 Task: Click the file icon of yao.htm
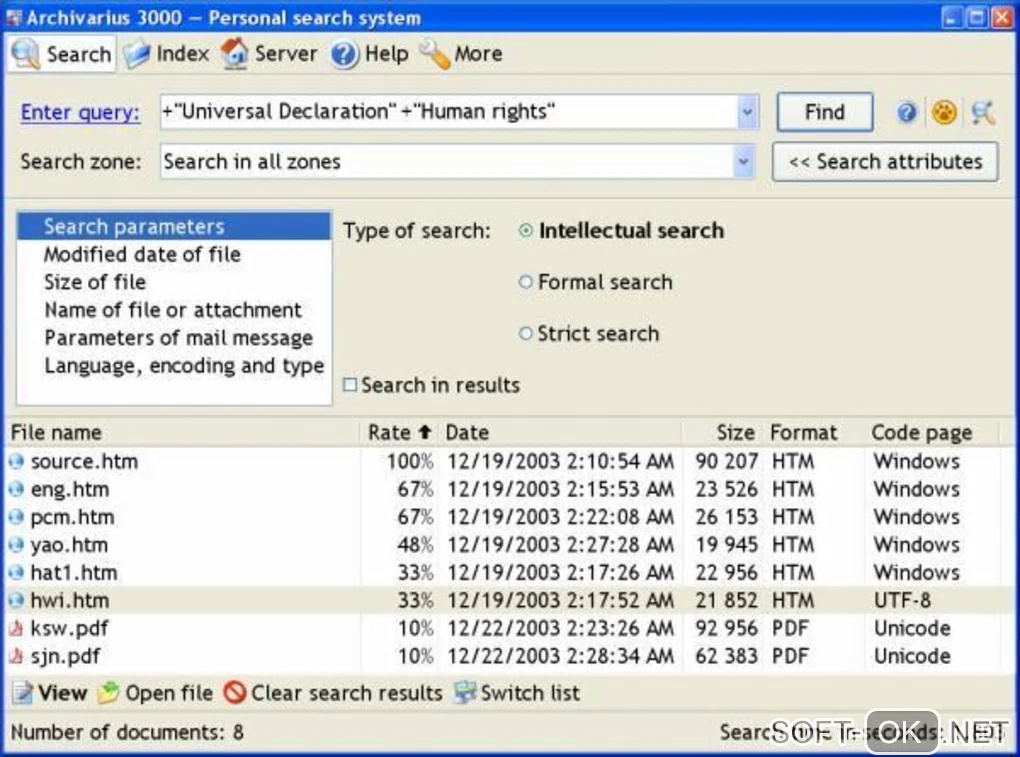pyautogui.click(x=17, y=546)
